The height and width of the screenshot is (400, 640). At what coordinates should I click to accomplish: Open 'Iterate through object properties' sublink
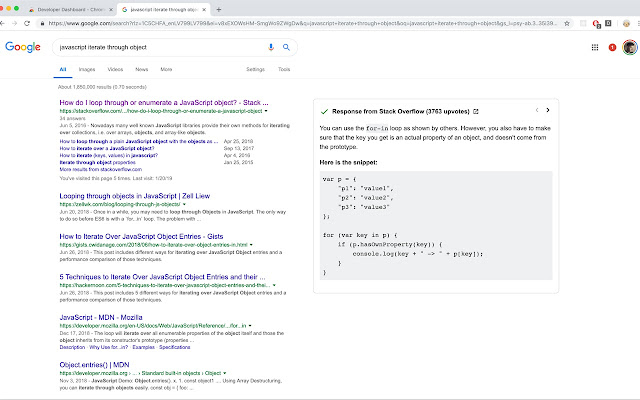98,162
